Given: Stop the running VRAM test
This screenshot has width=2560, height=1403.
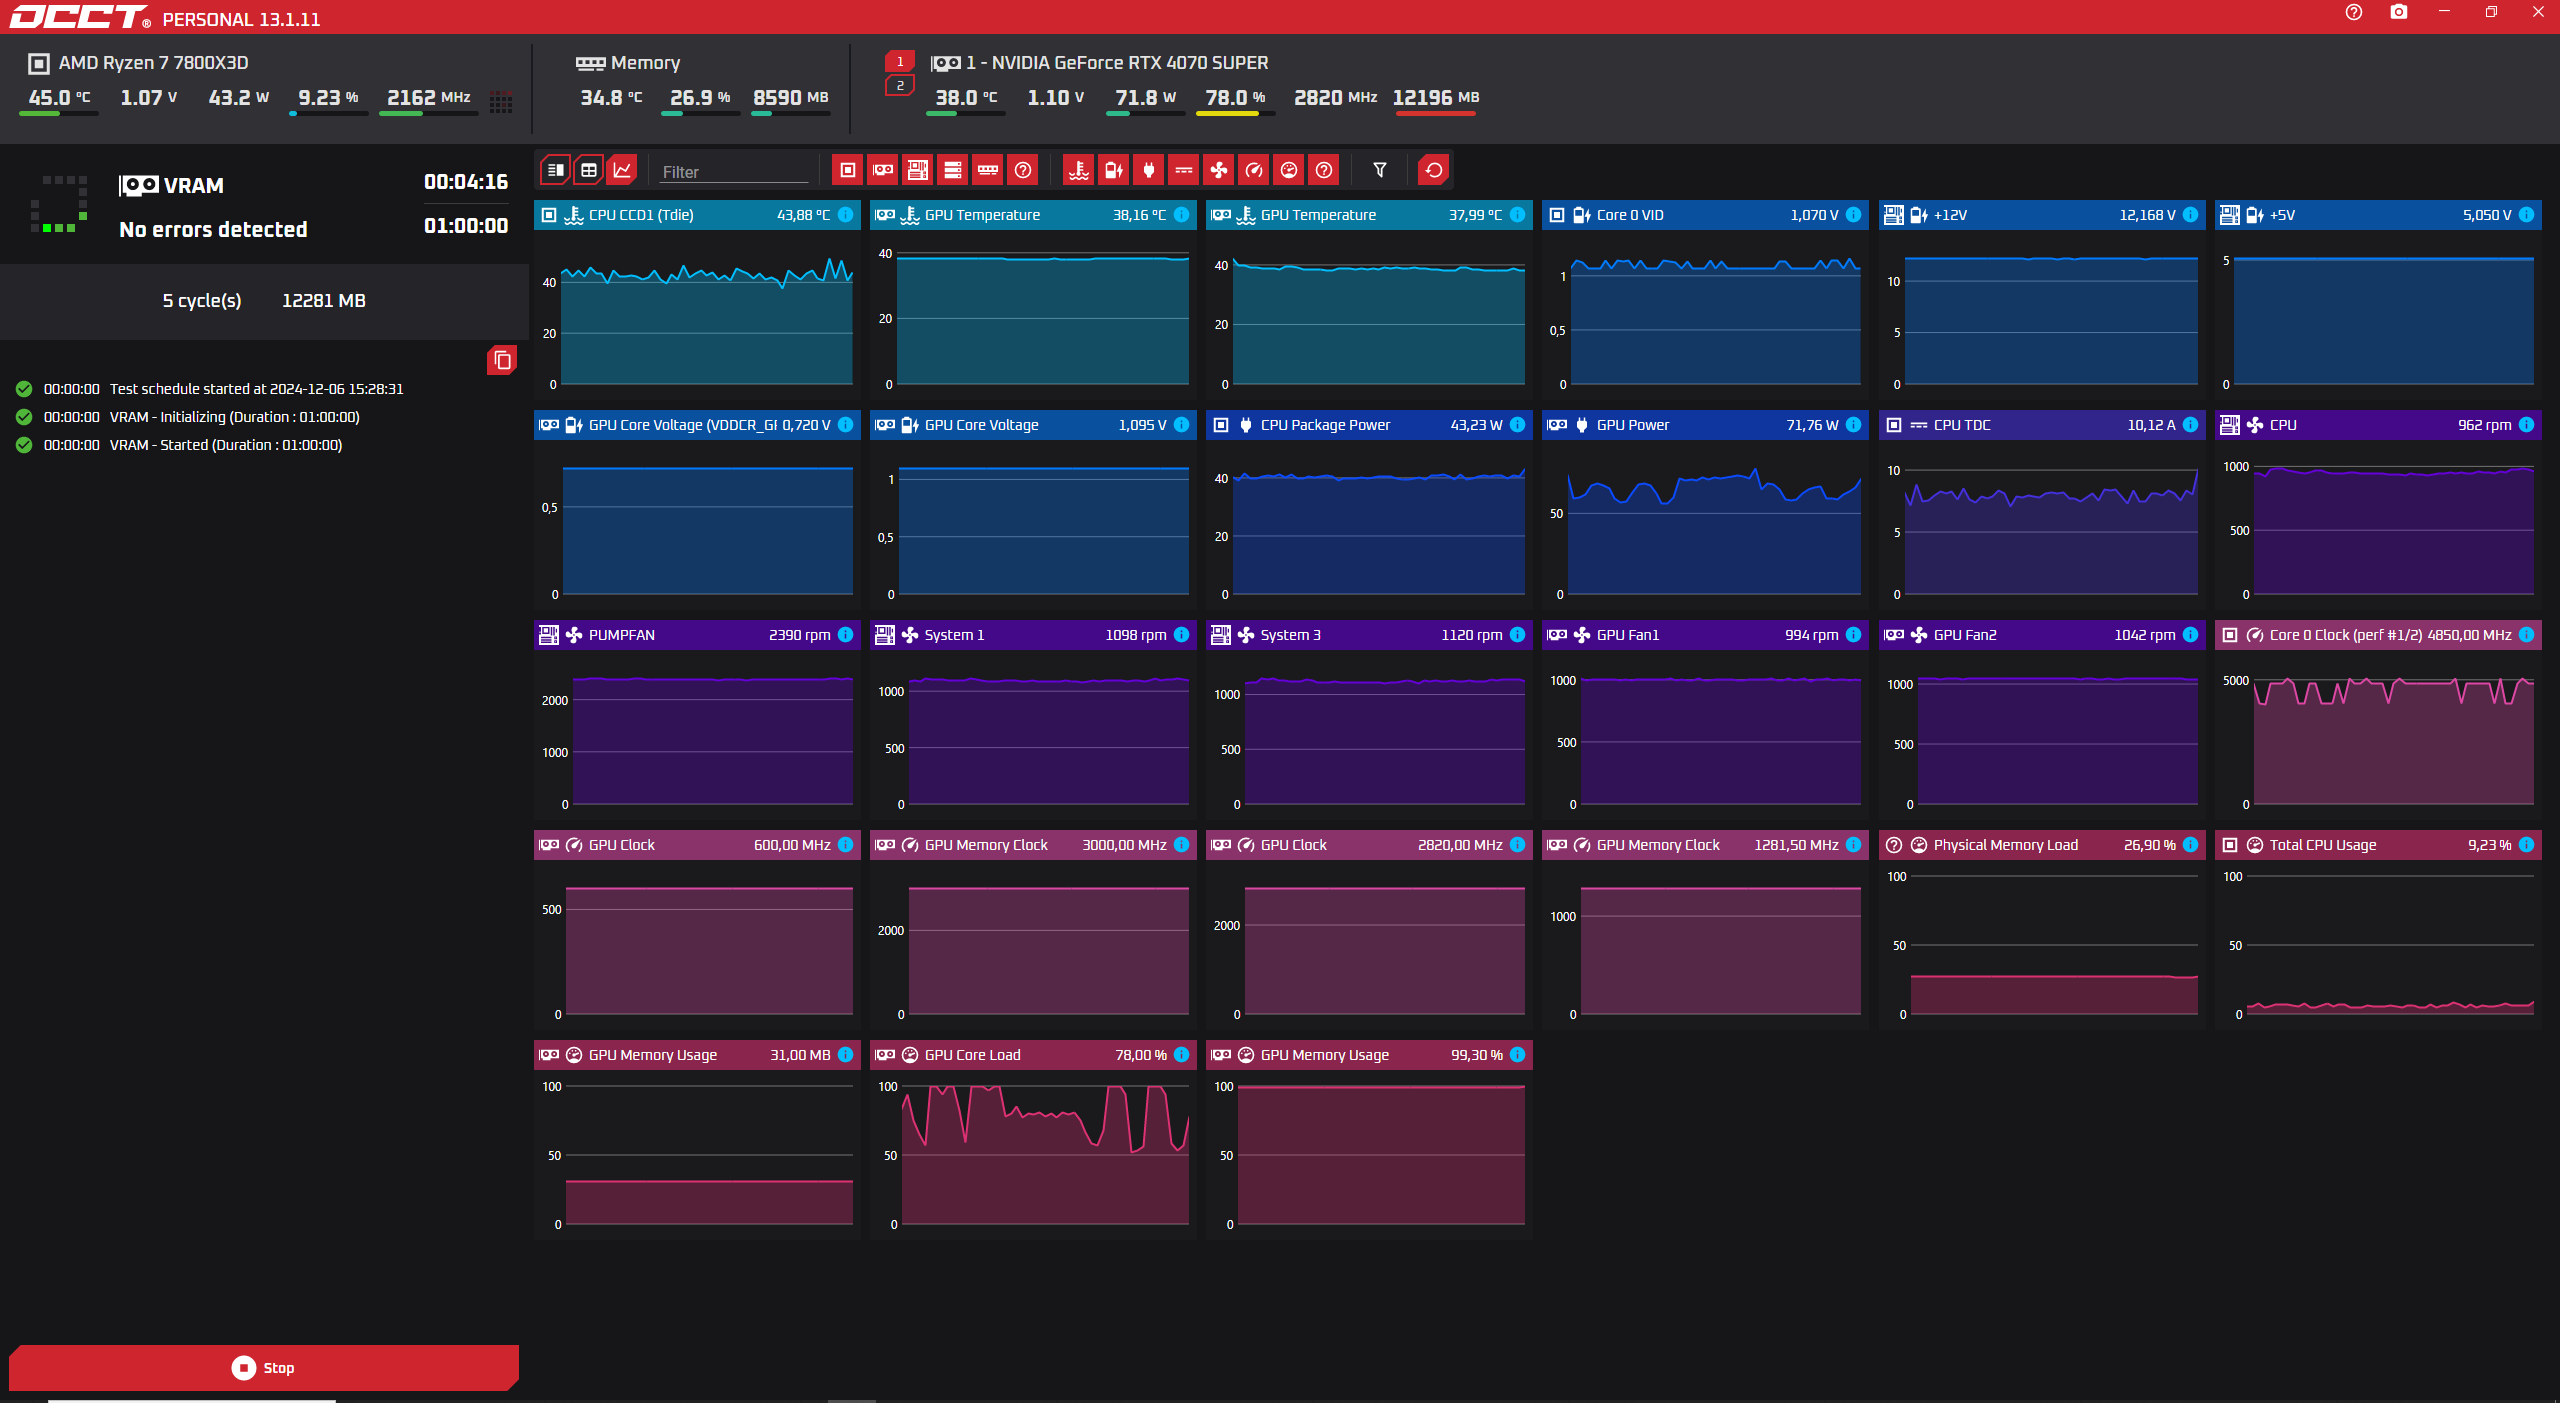Looking at the screenshot, I should click(x=264, y=1367).
